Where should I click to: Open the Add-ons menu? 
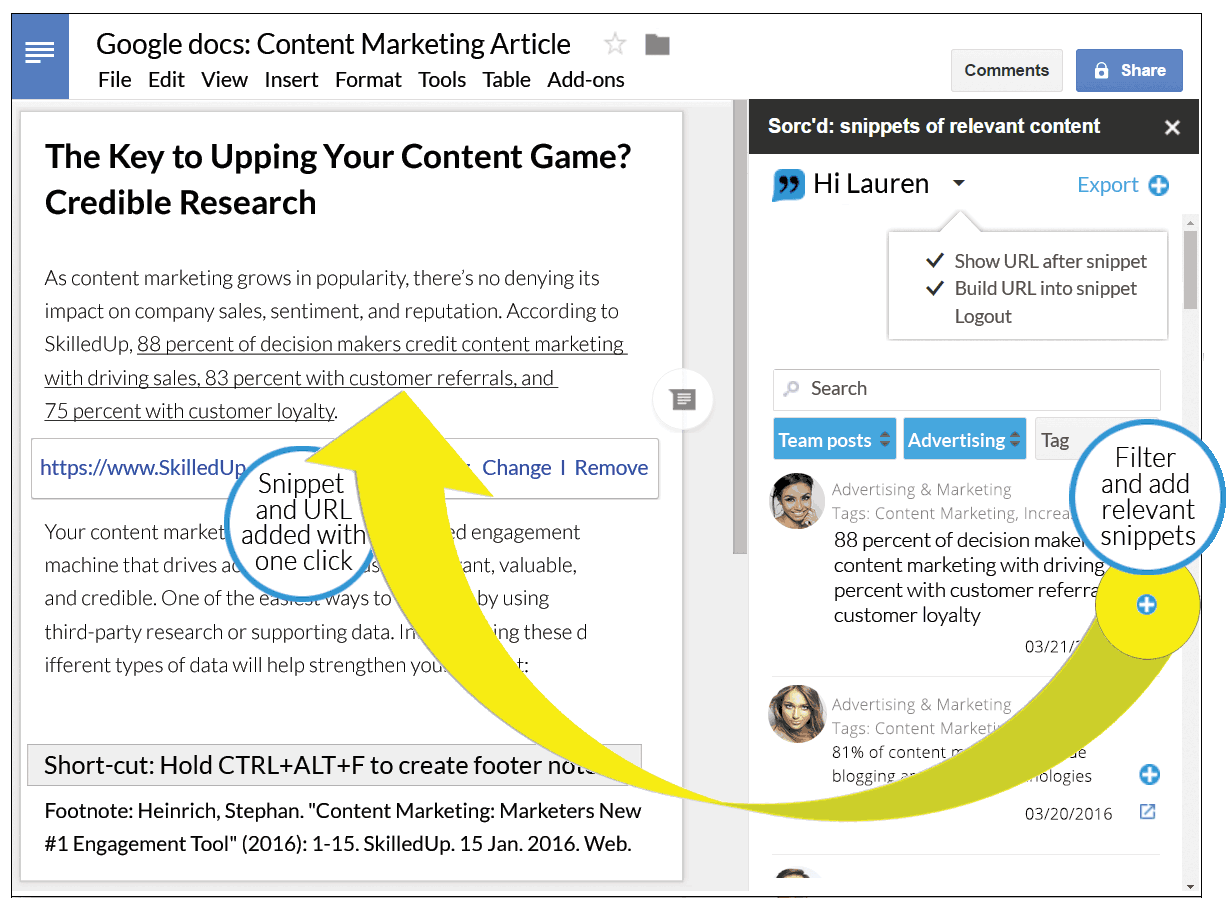pos(586,80)
